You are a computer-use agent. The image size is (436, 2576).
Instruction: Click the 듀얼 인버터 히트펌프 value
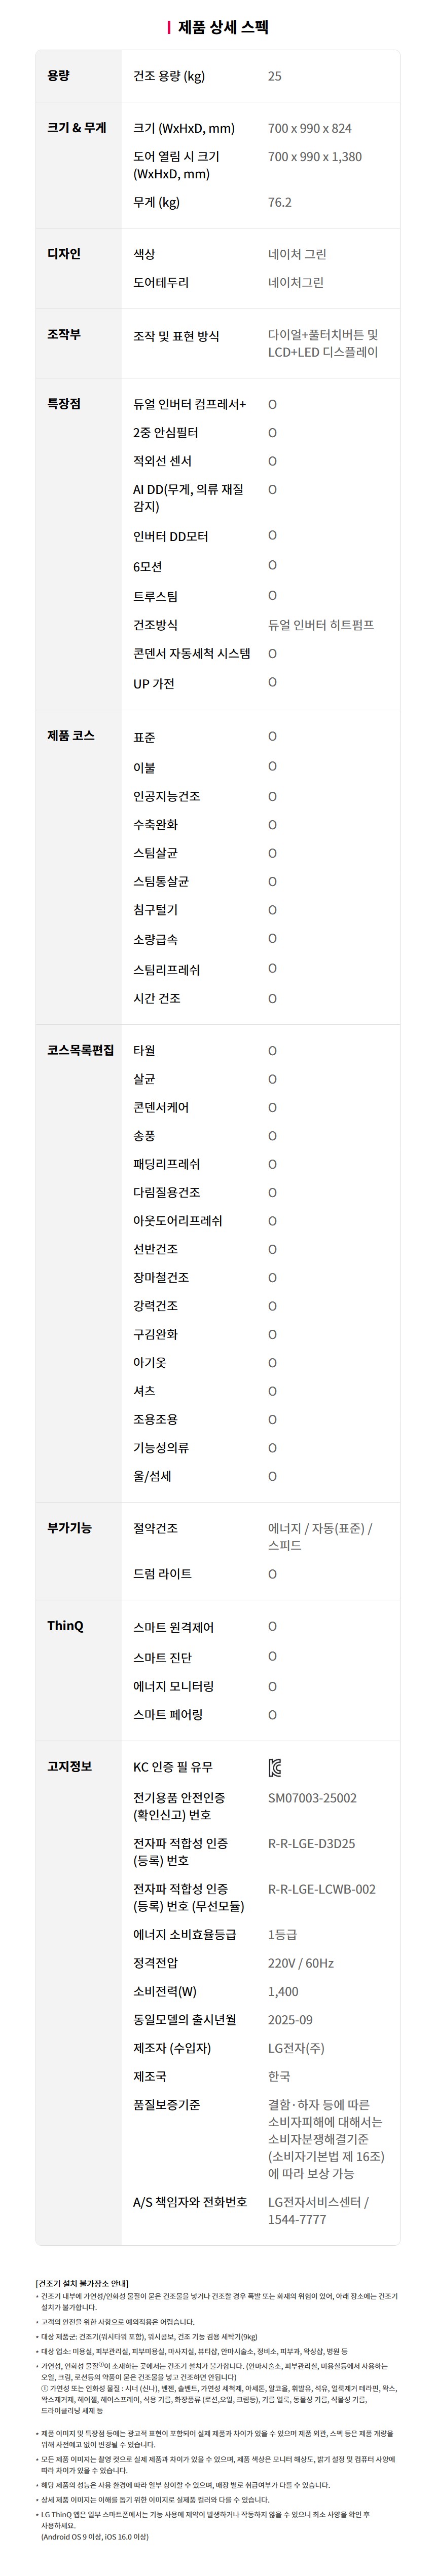tap(321, 625)
